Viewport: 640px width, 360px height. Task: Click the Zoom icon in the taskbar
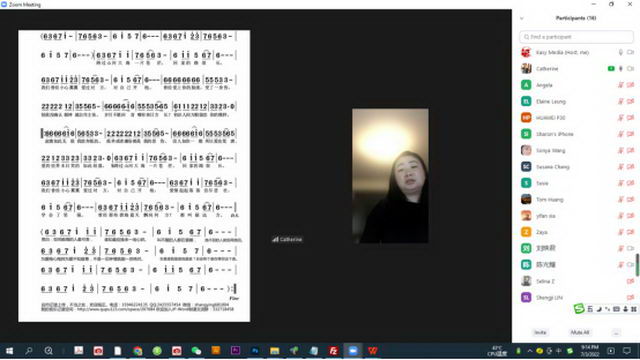353,351
